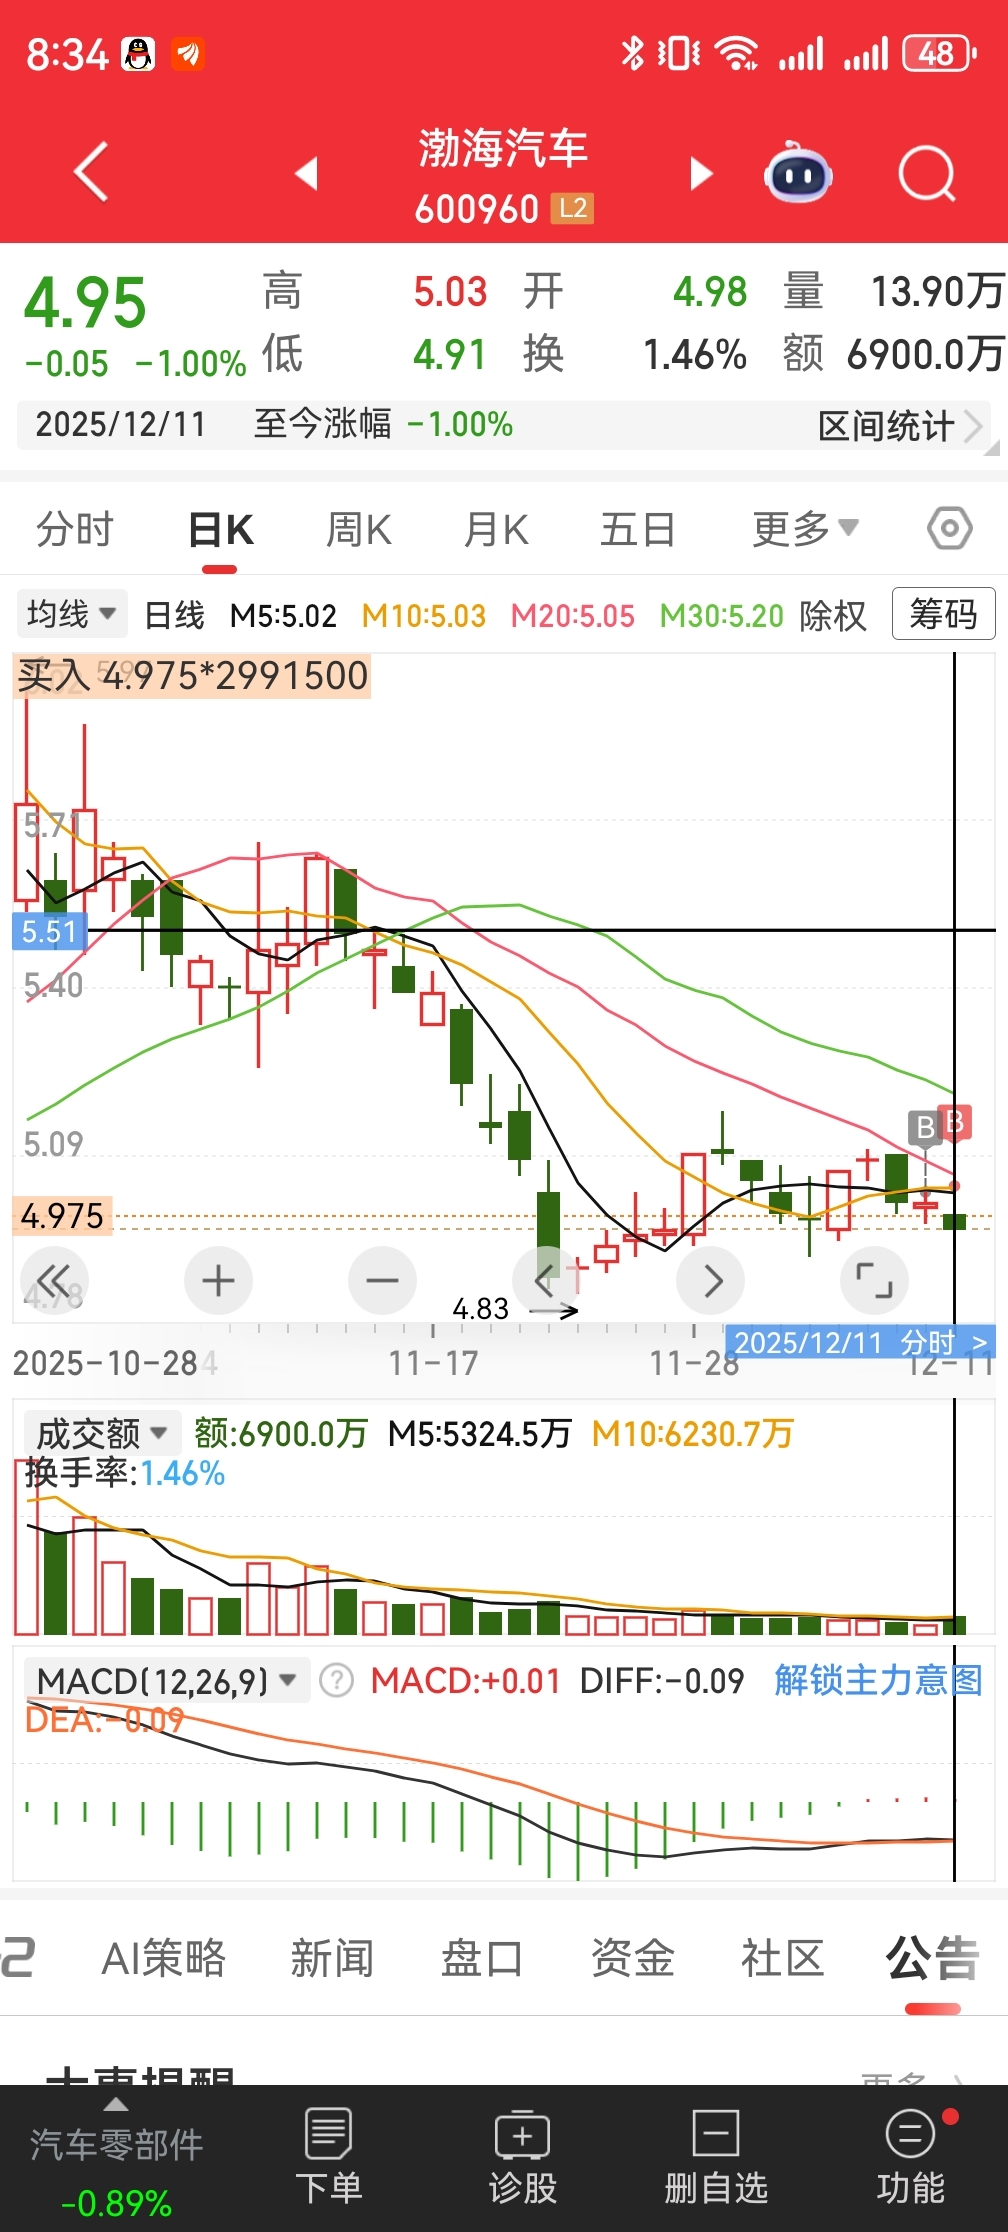Tap 删自选 to remove from watchlist
This screenshot has height=2232, width=1008.
click(716, 2156)
